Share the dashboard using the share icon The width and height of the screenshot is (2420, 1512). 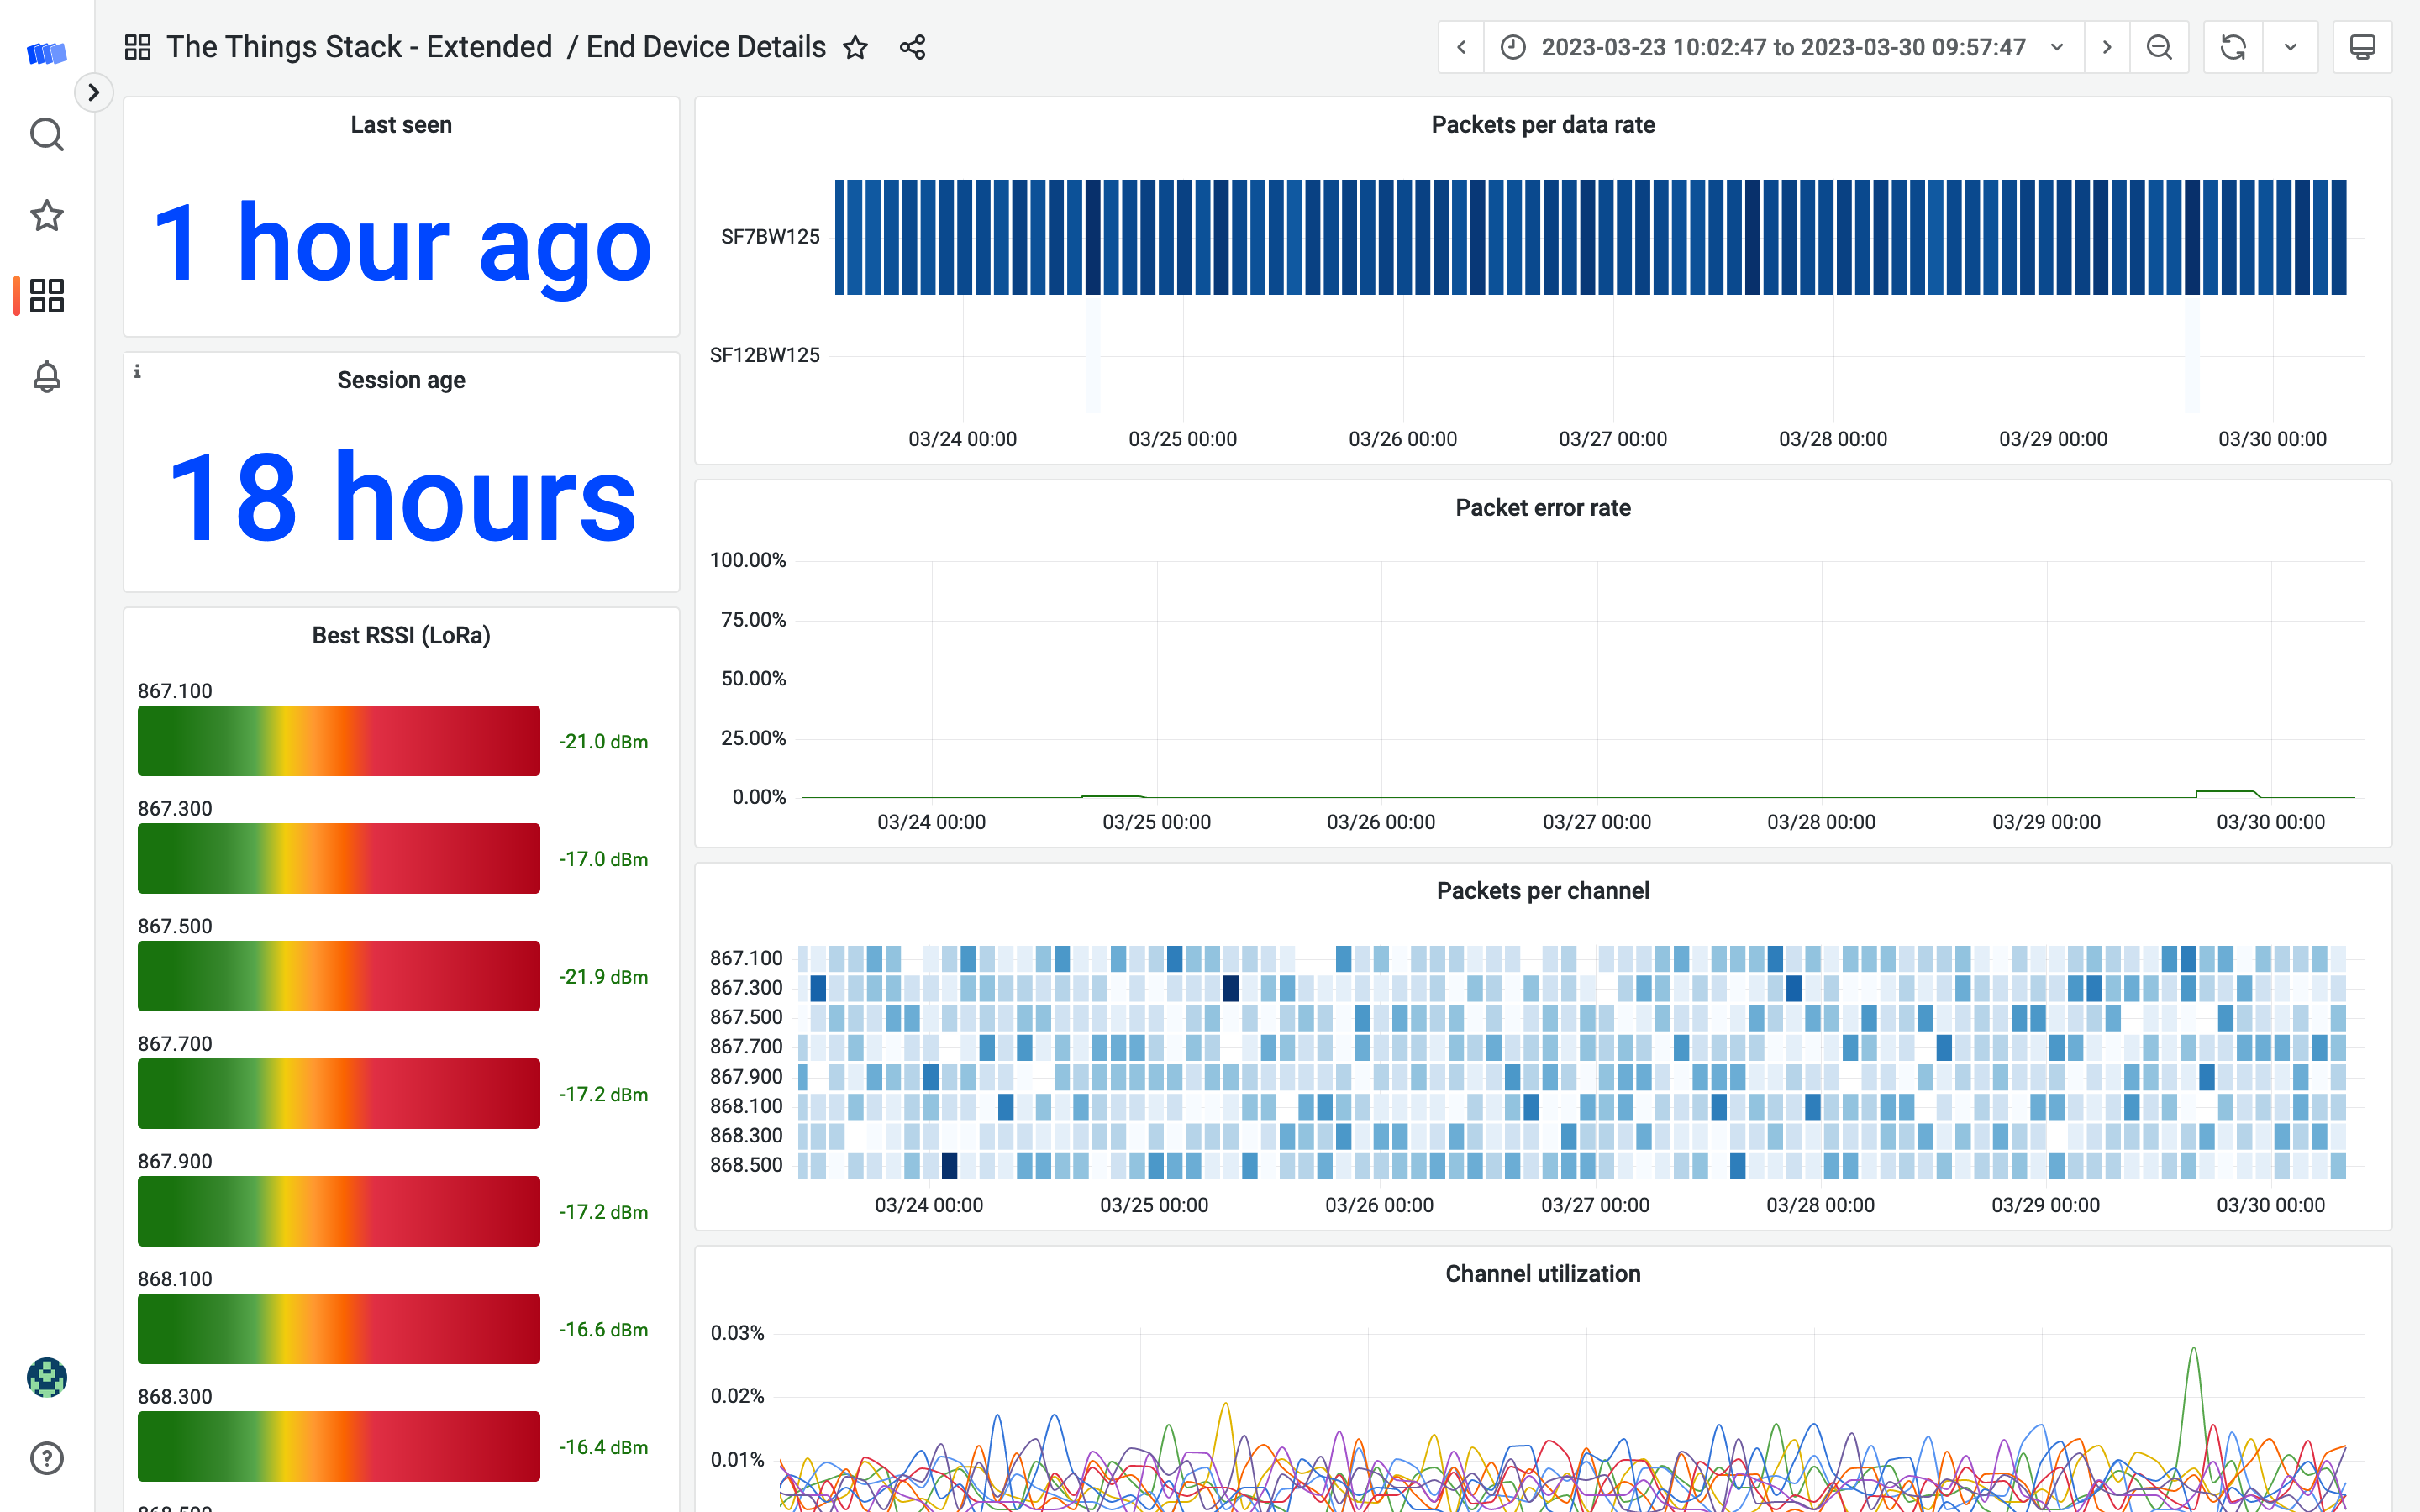click(x=912, y=47)
